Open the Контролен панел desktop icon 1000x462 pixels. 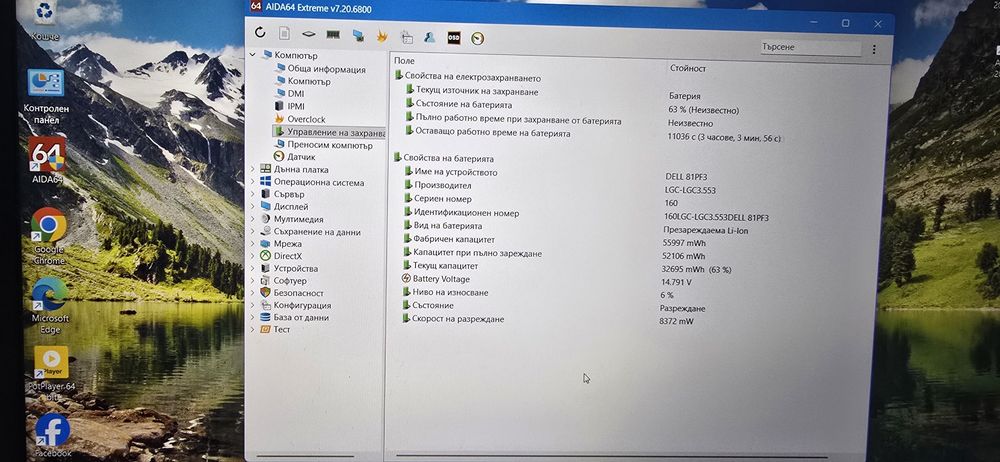pos(46,96)
